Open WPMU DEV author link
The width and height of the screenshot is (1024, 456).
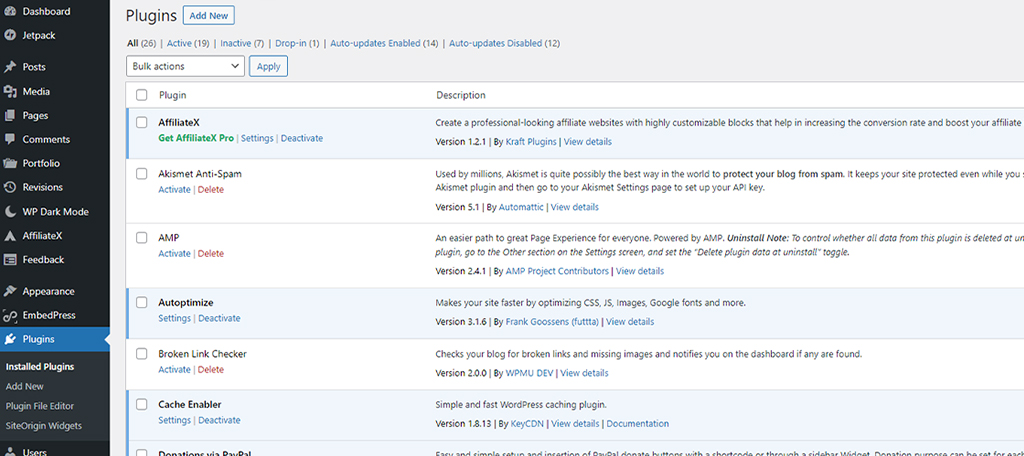coord(529,373)
